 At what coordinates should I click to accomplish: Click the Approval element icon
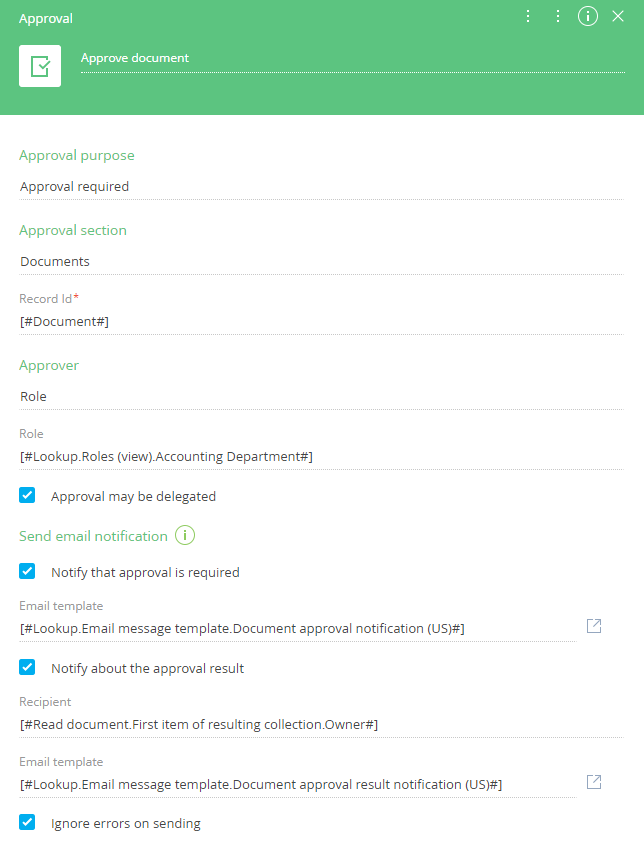click(x=40, y=65)
